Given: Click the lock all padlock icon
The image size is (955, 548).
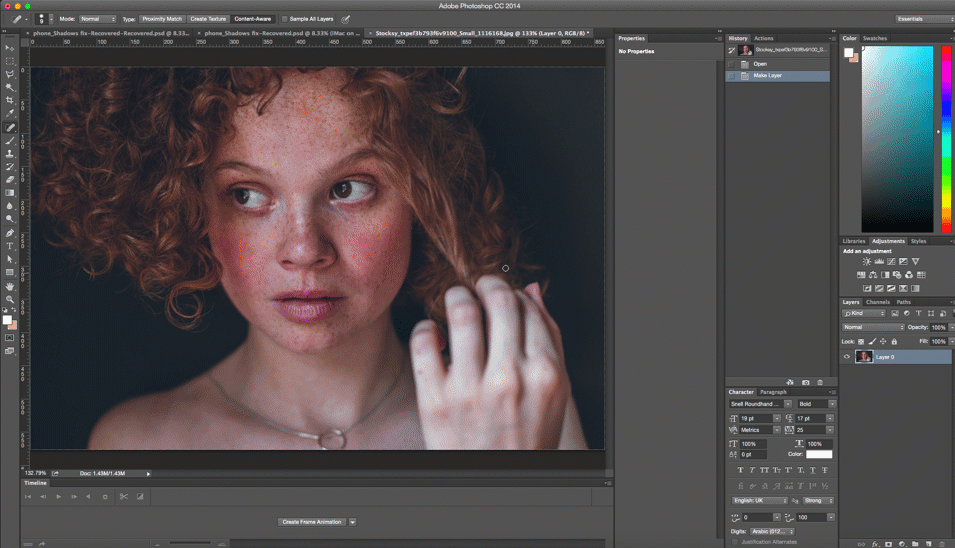Looking at the screenshot, I should tap(894, 341).
